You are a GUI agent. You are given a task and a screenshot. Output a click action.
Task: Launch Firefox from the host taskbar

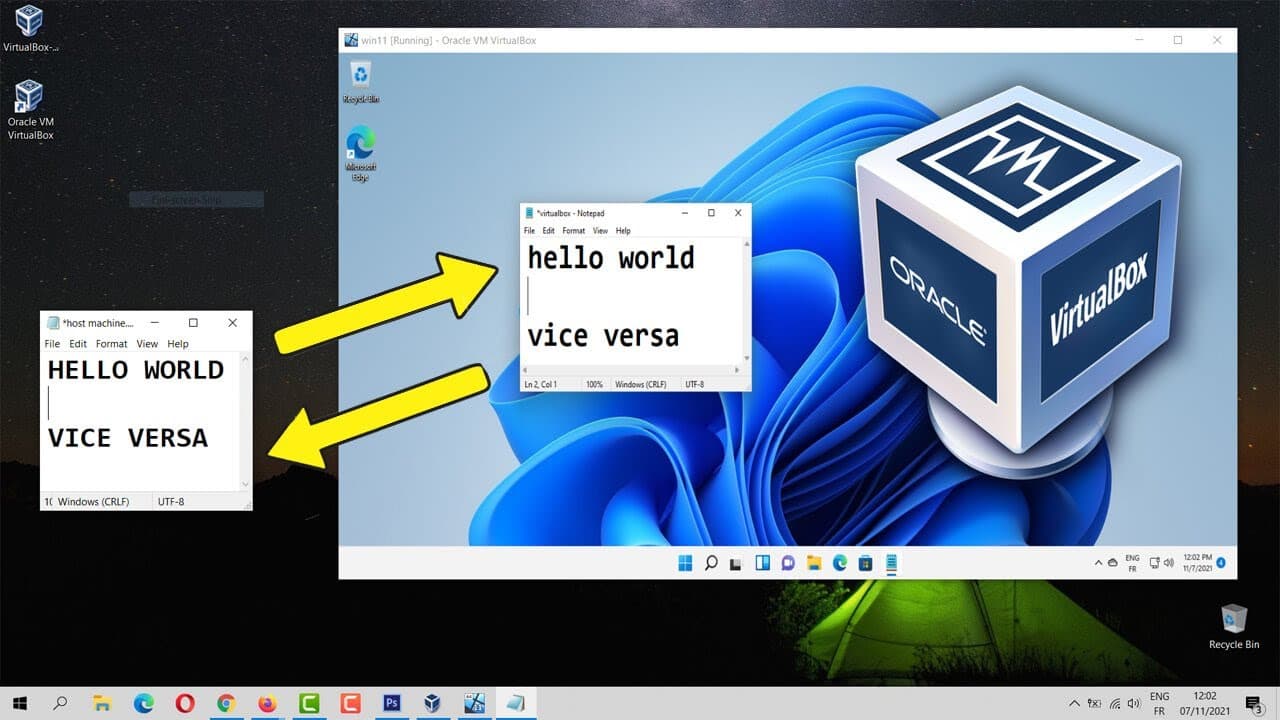[266, 703]
